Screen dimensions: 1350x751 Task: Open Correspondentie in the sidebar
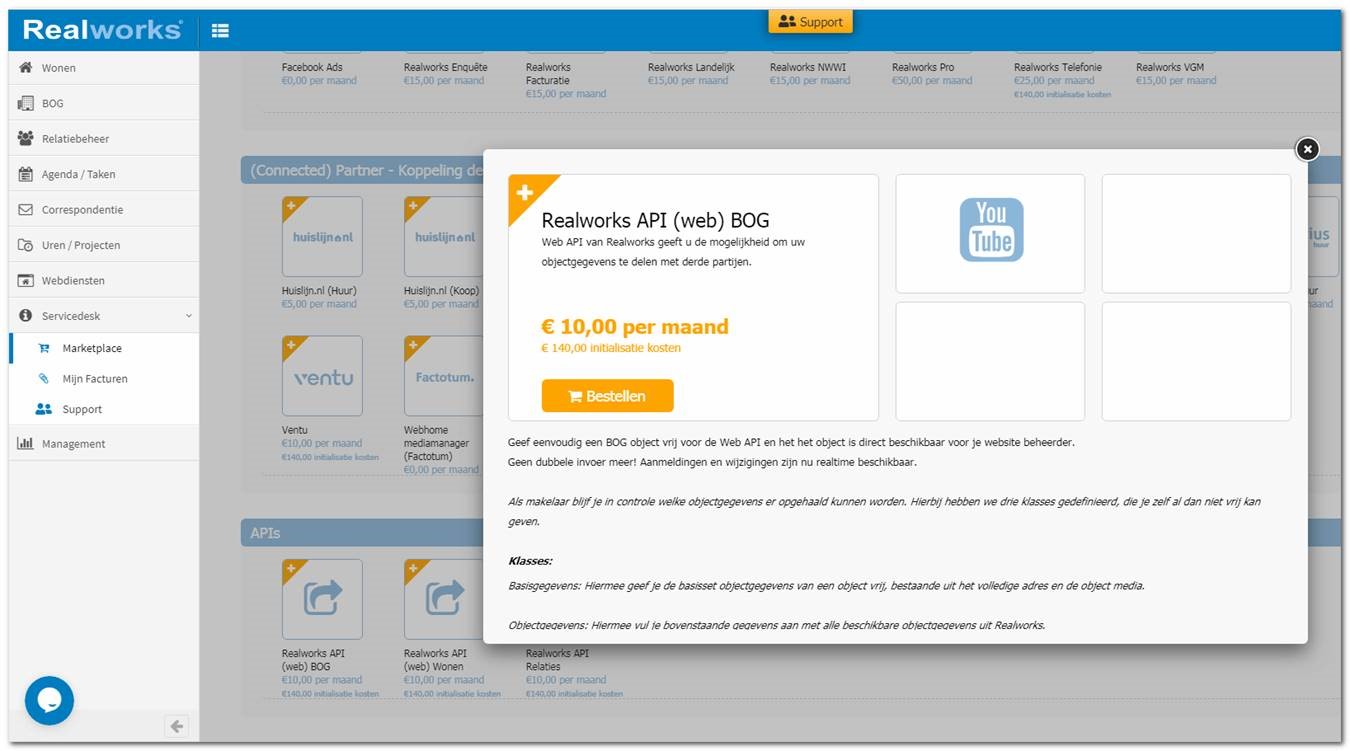[103, 210]
